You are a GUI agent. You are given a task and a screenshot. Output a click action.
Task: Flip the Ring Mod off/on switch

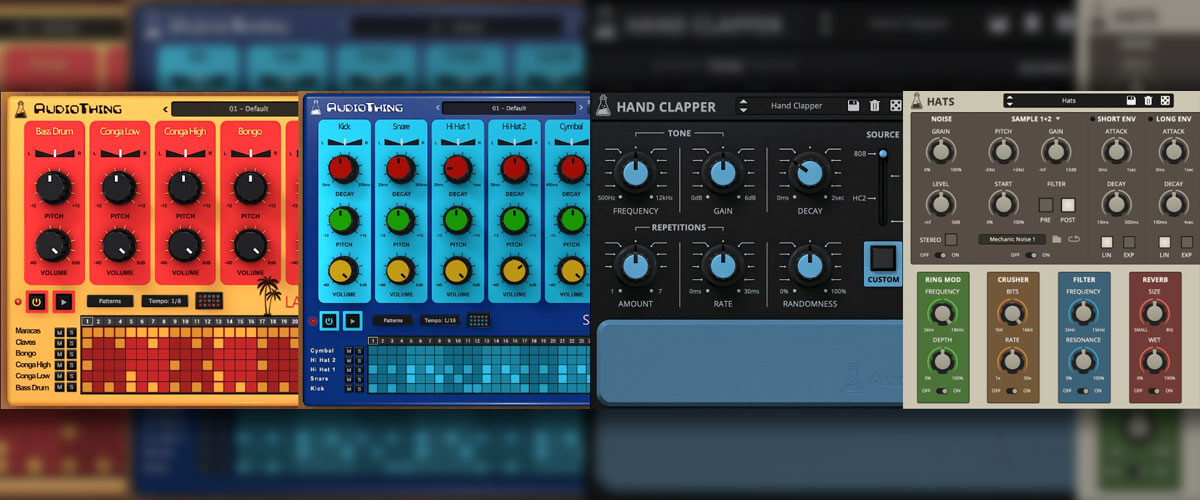[942, 391]
